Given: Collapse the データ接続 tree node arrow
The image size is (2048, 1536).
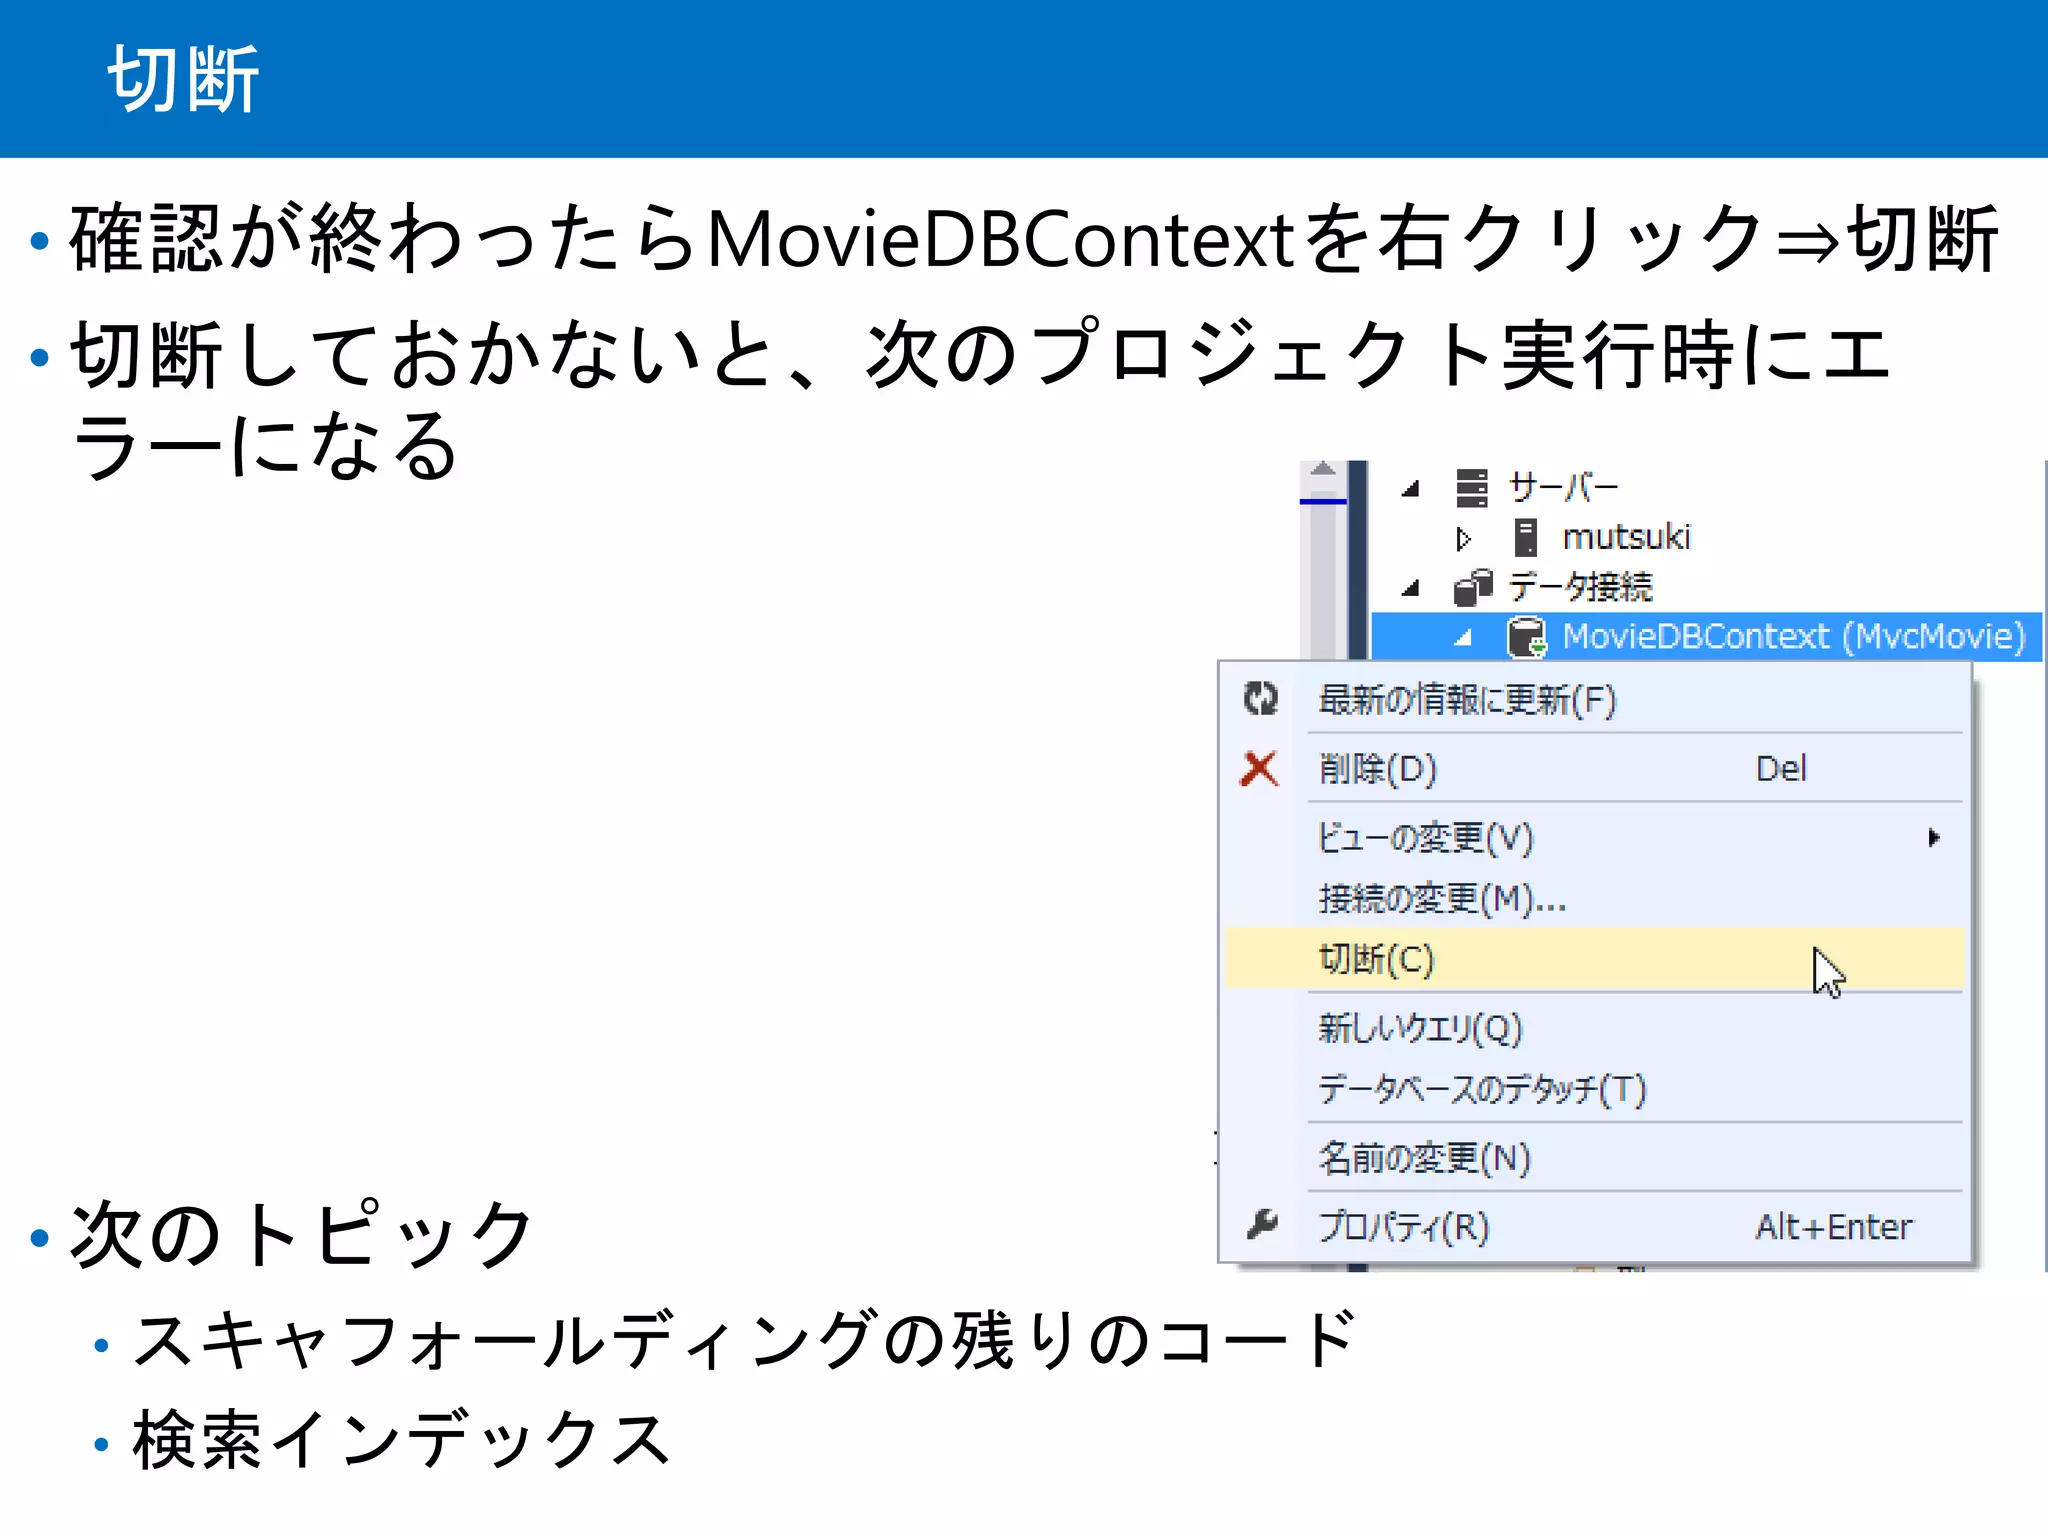Looking at the screenshot, I should coord(1411,587).
